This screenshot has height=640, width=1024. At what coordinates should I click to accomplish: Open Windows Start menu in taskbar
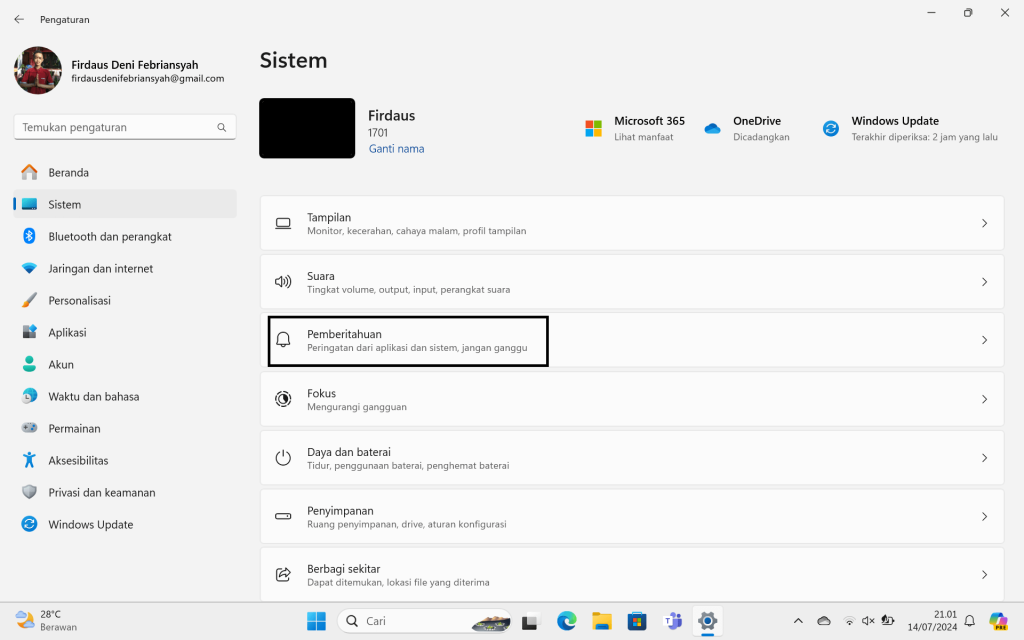(x=316, y=621)
